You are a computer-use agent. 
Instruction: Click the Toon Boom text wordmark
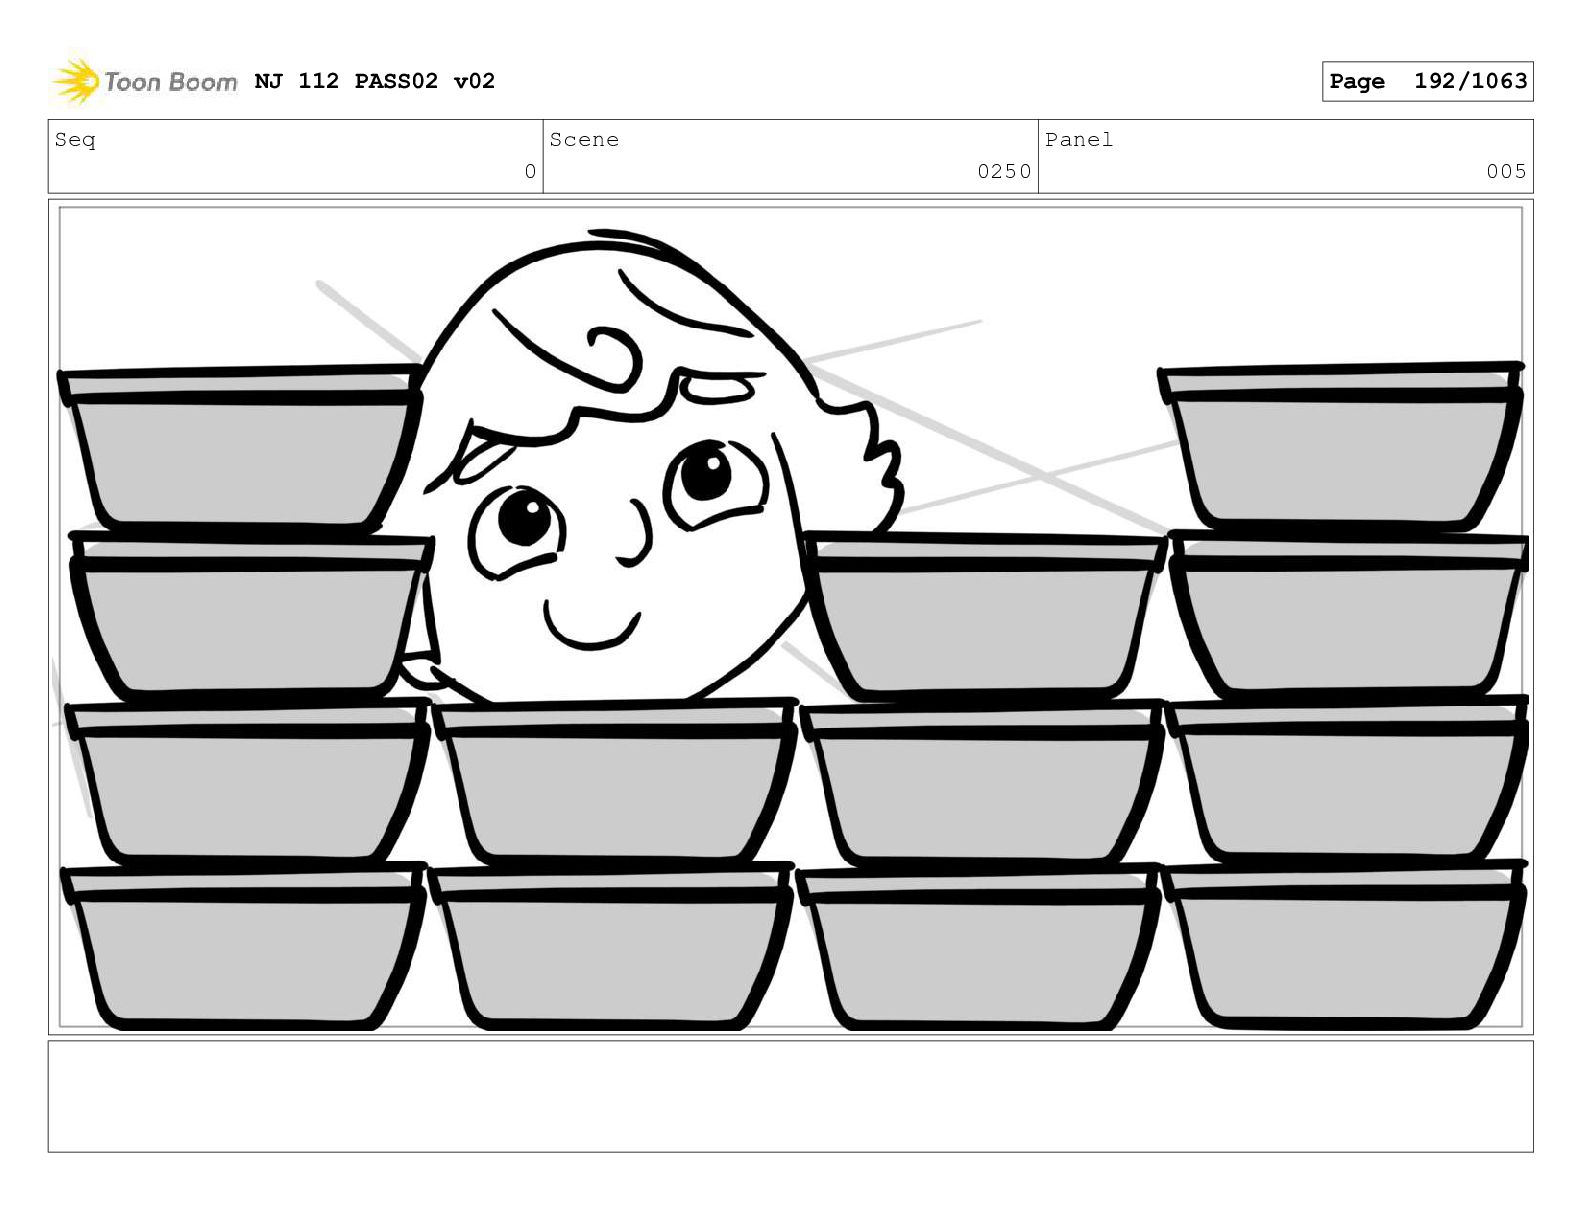click(x=171, y=82)
